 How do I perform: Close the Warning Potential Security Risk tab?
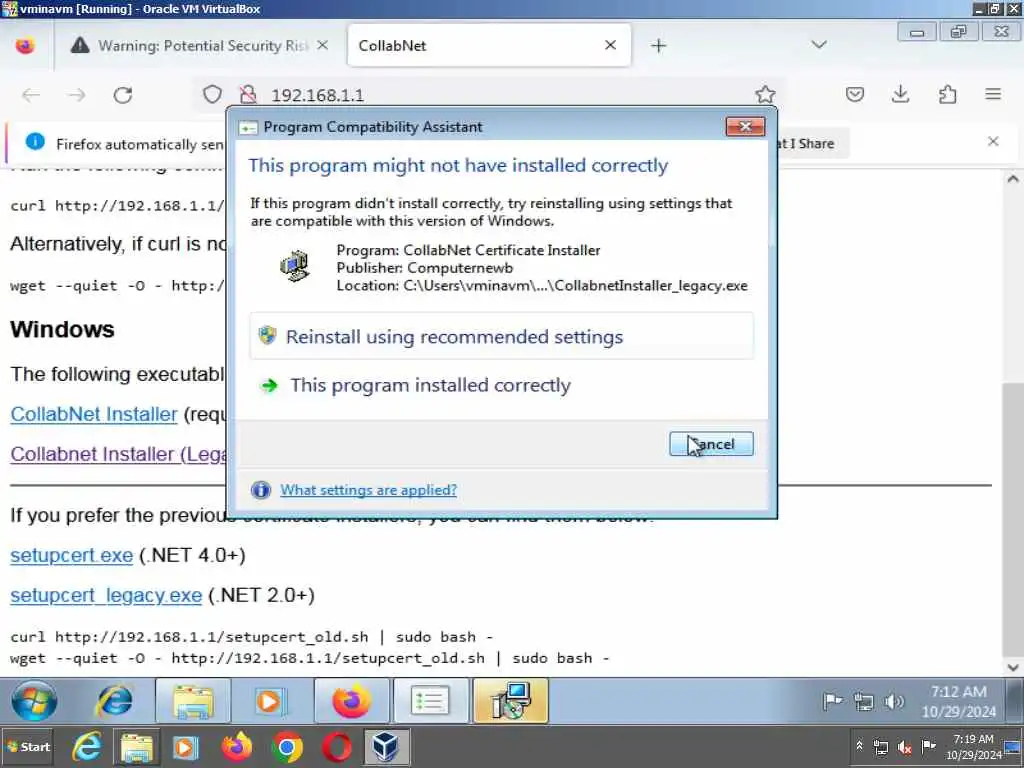pos(323,45)
